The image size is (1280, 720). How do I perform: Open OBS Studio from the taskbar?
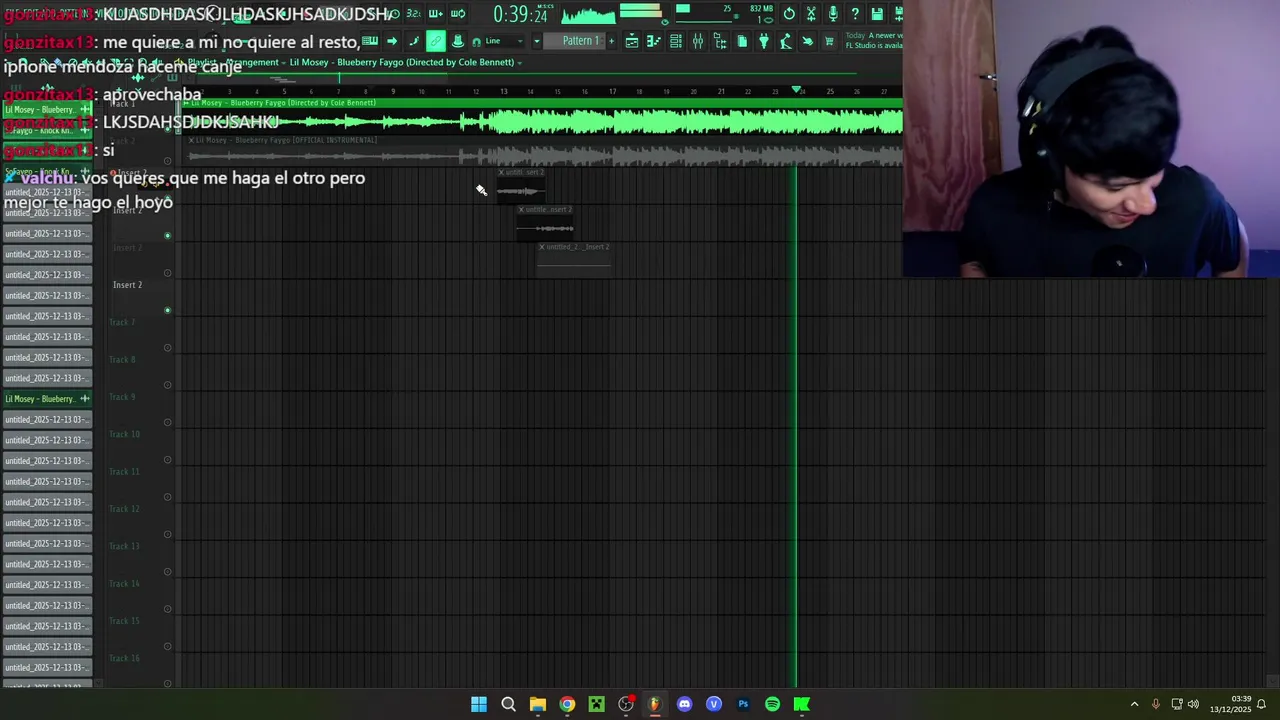[x=626, y=704]
